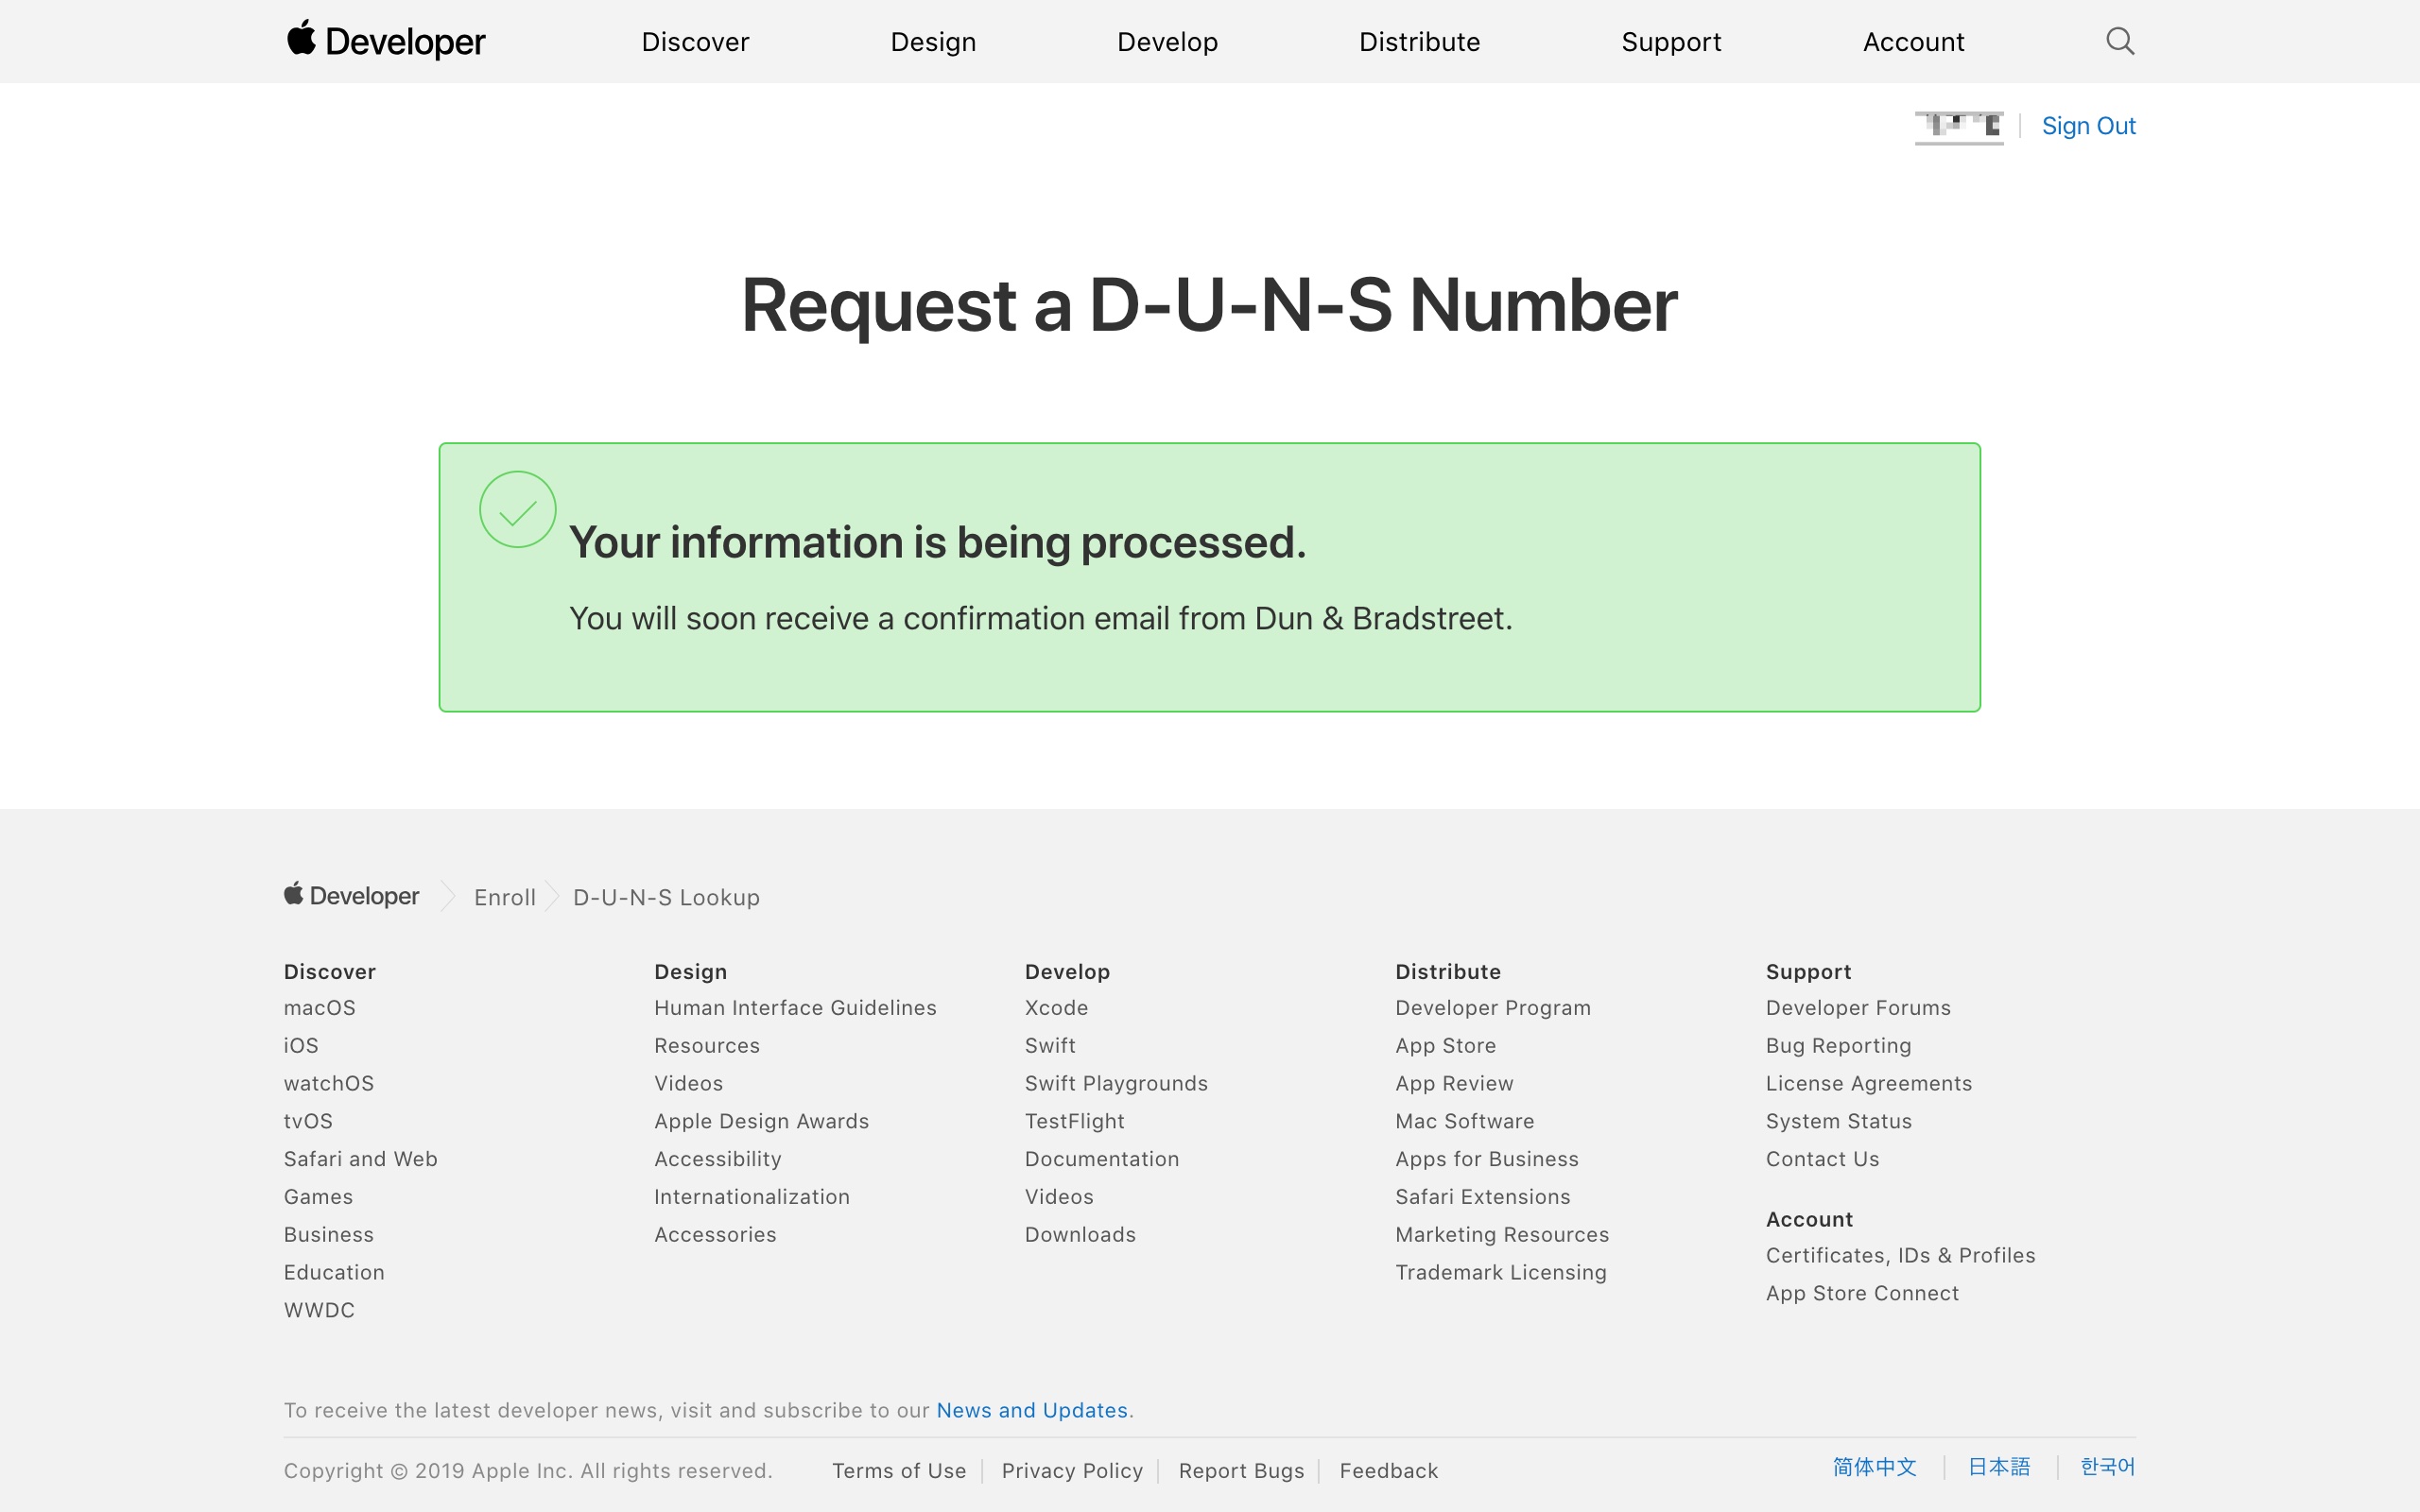Open Contact Us link

tap(1822, 1159)
